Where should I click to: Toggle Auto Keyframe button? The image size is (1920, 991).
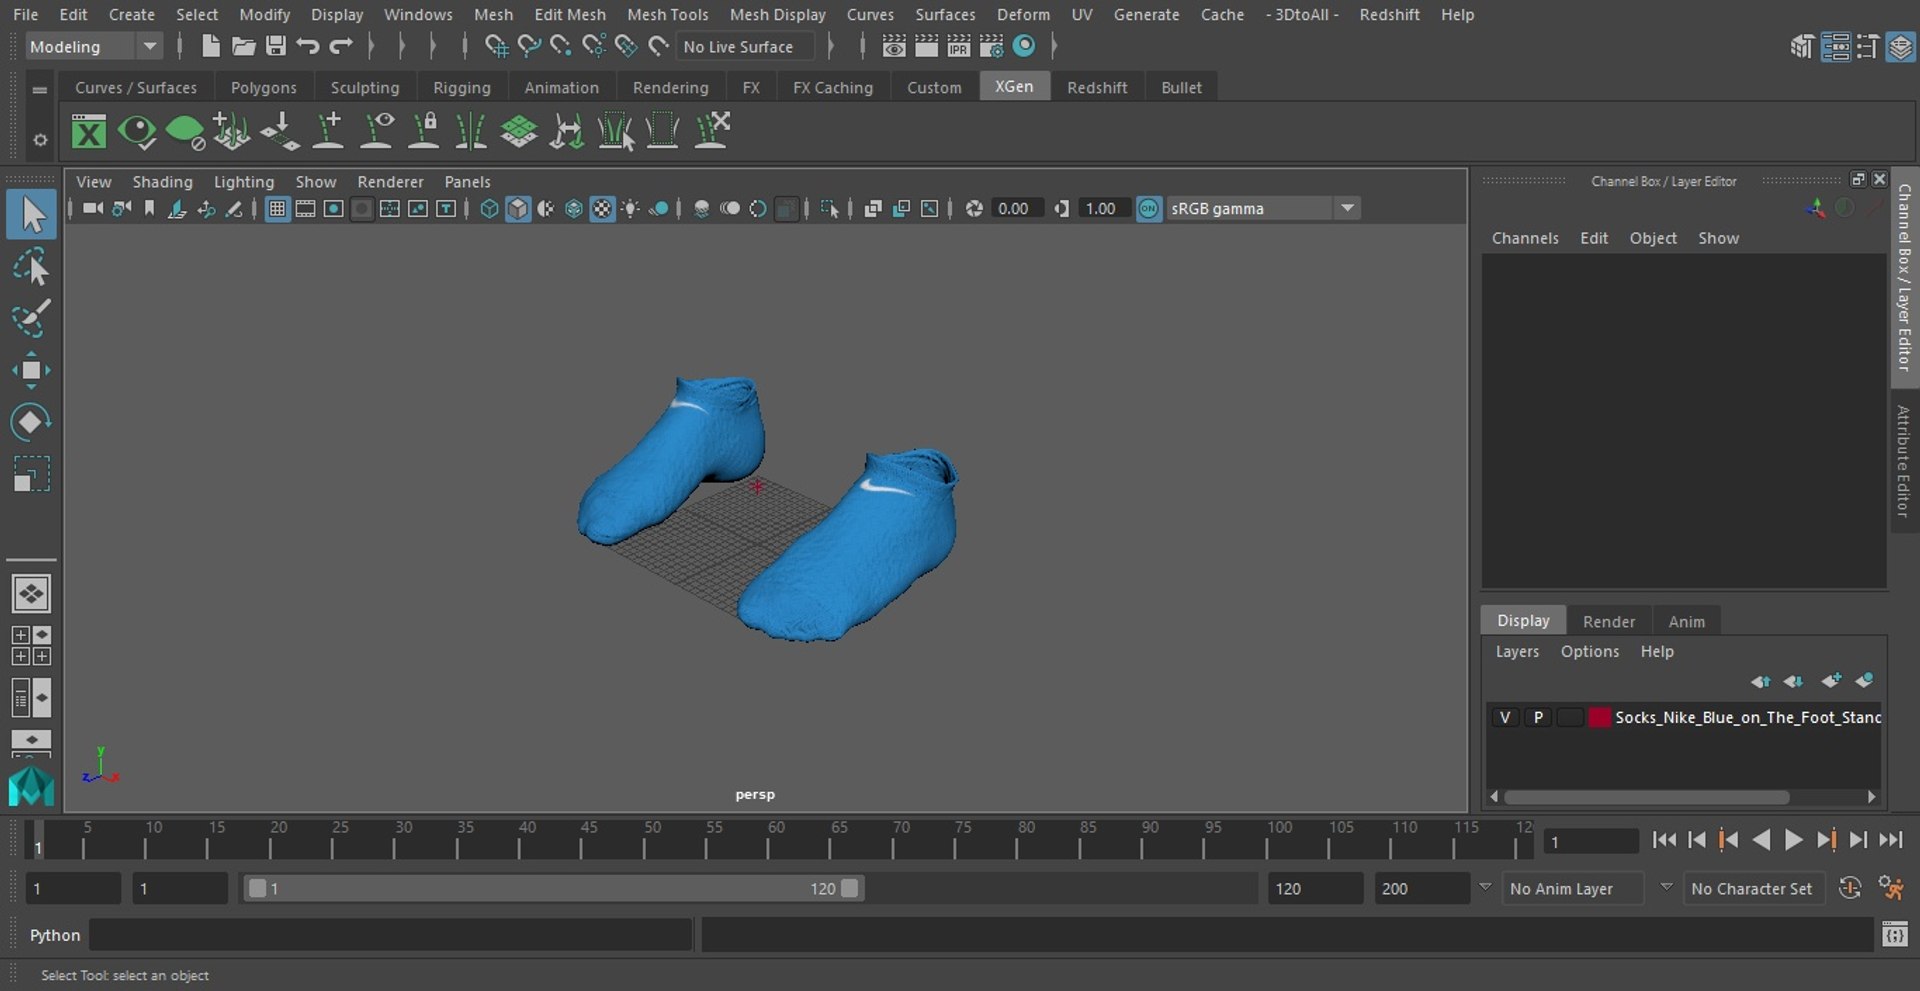pyautogui.click(x=1850, y=888)
